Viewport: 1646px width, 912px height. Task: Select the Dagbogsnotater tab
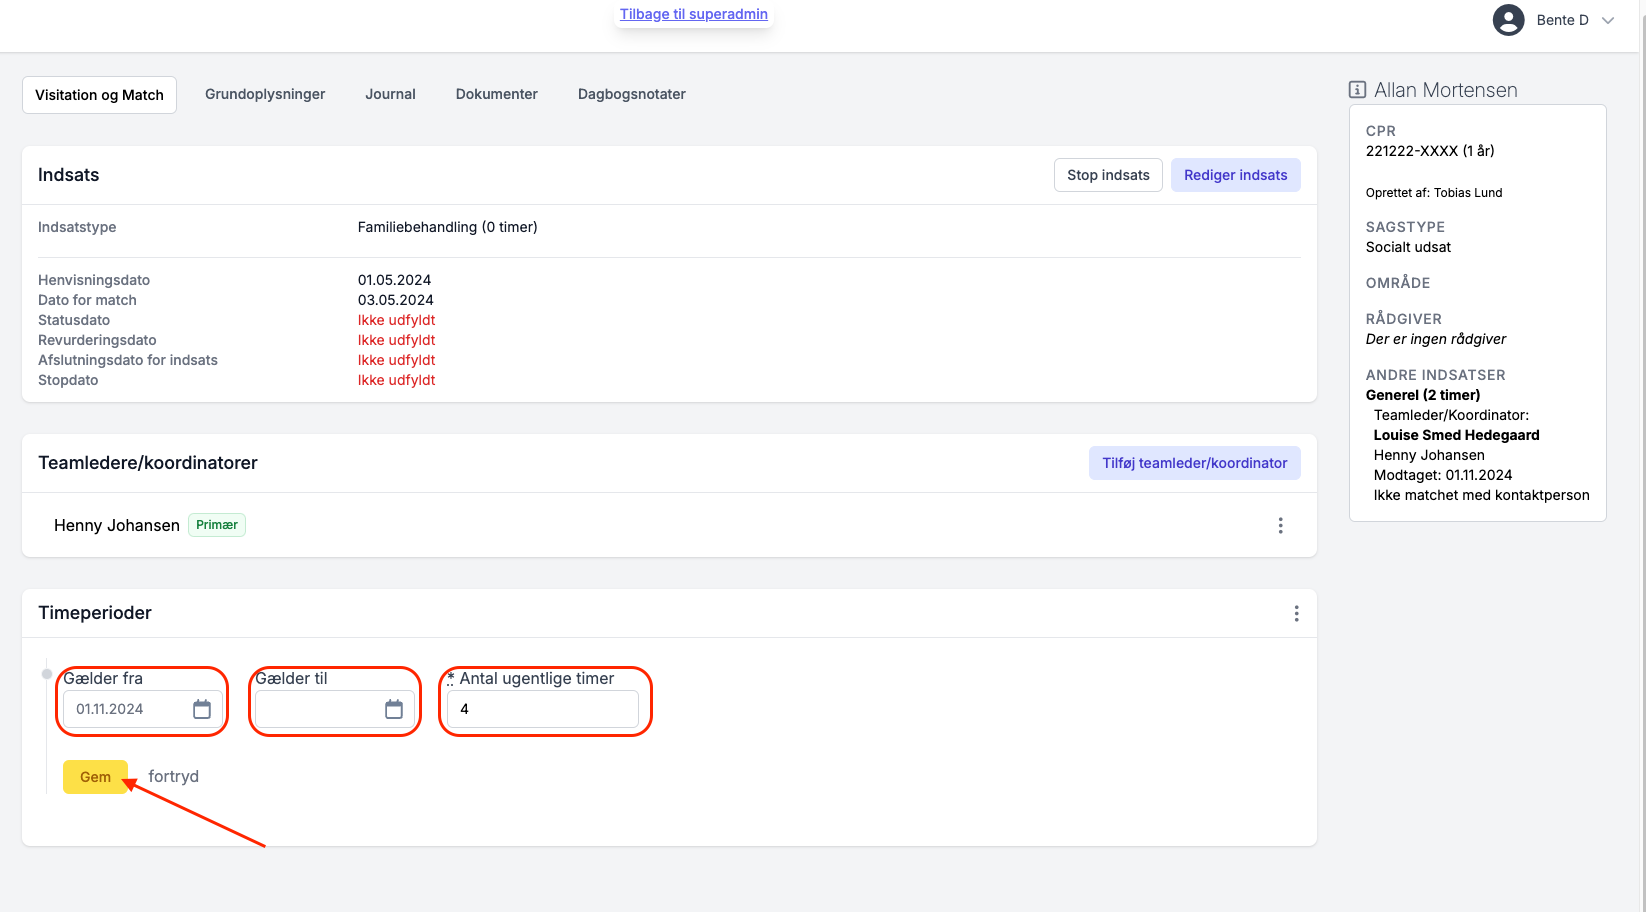pos(632,94)
